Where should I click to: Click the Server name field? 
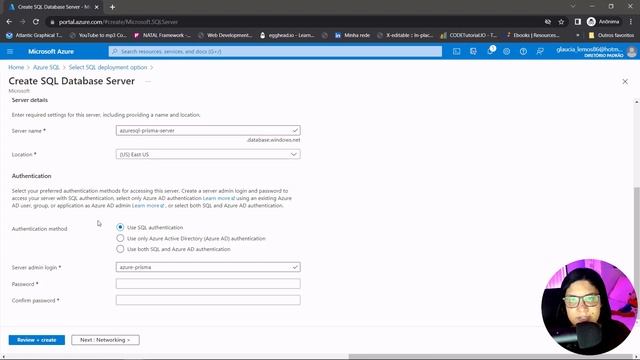(208, 130)
